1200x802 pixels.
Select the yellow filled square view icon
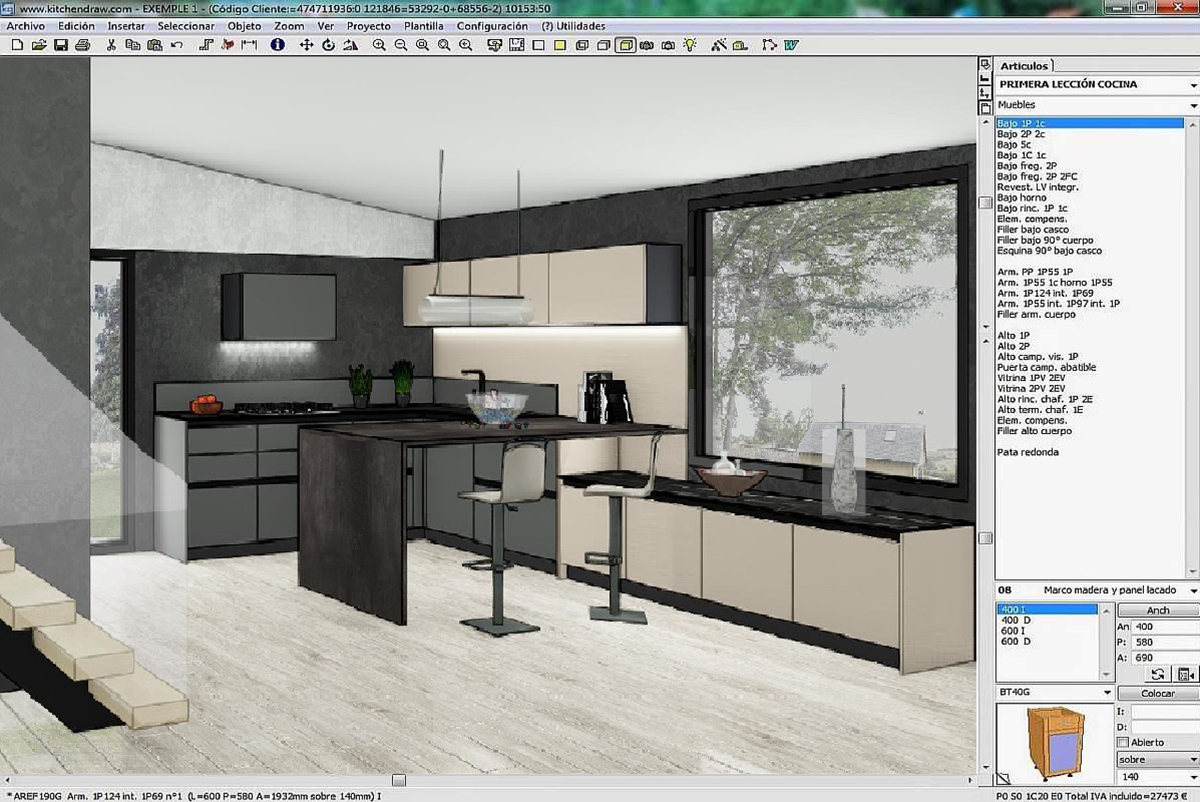click(560, 45)
